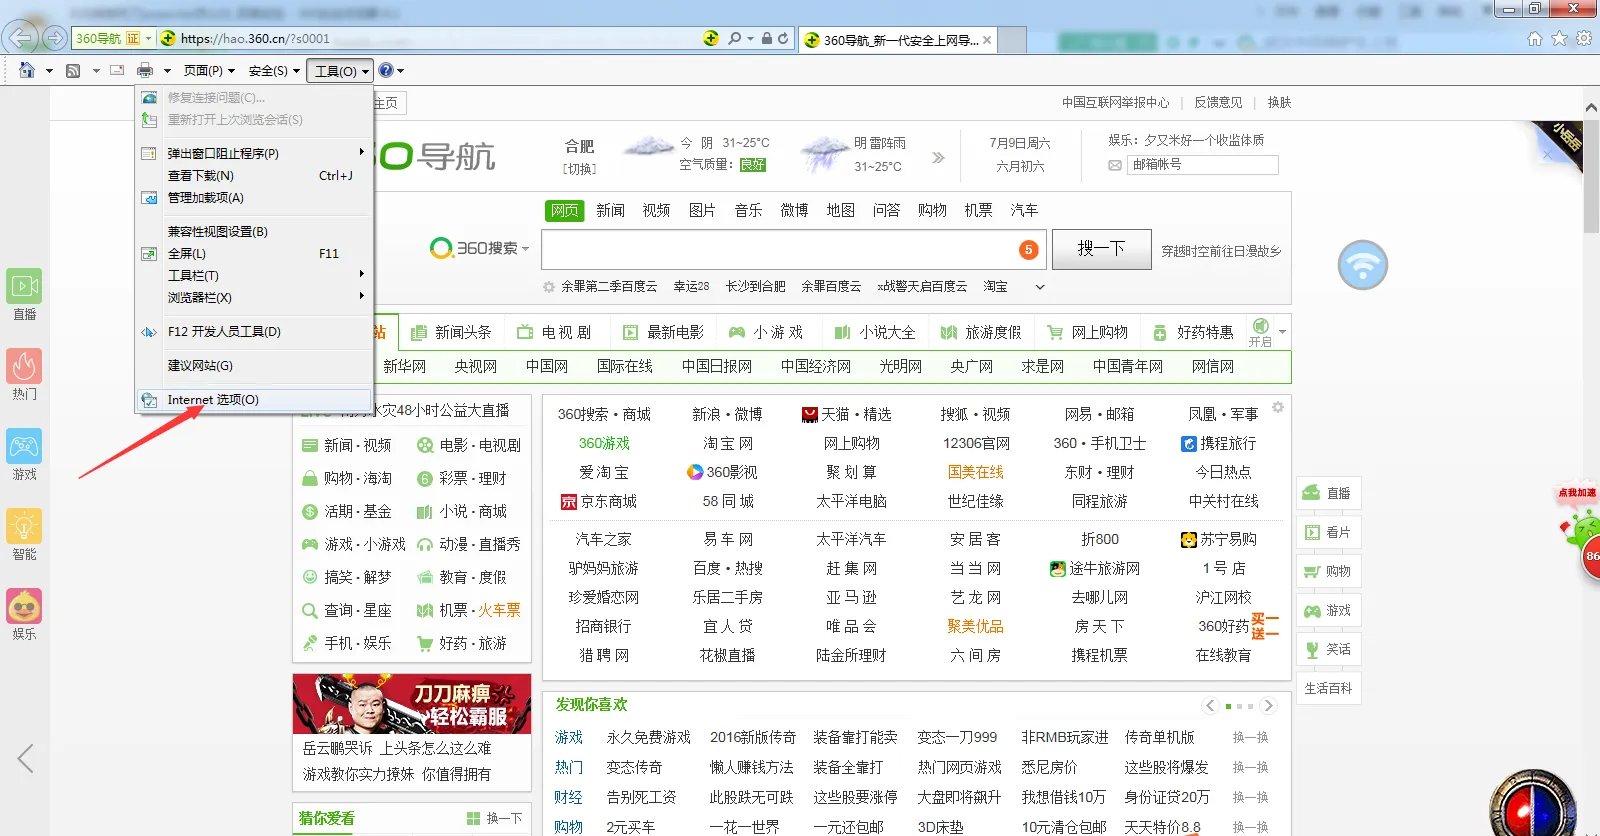
Task: Expand 工具栏(T) submenu
Action: (254, 275)
